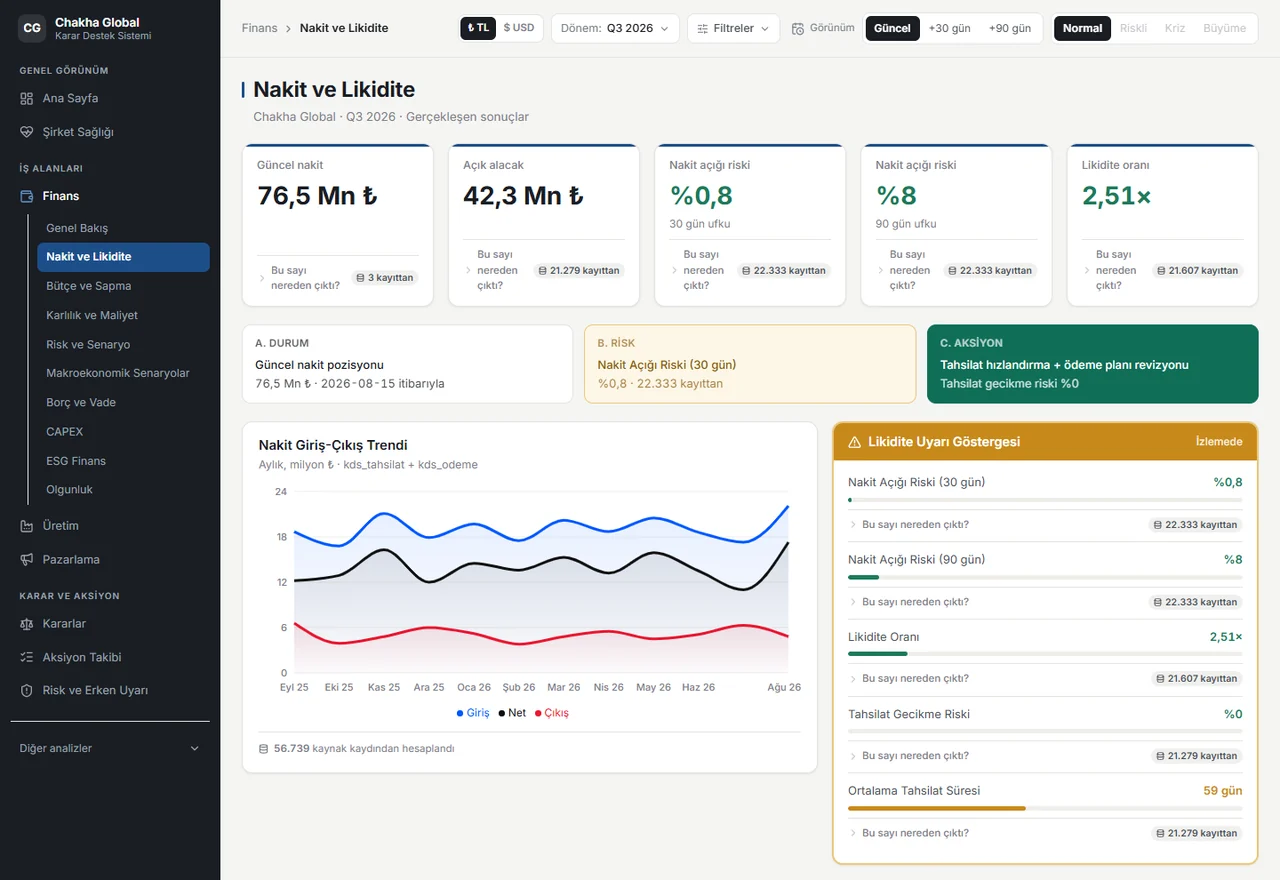This screenshot has width=1280, height=880.
Task: Toggle the Çıkış series in chart legend
Action: click(x=552, y=713)
